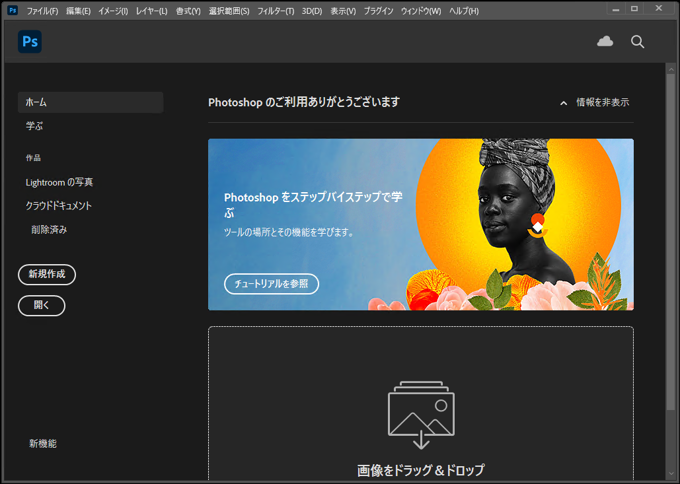The image size is (680, 484).
Task: Open the フィルター(T) menu
Action: 276,11
